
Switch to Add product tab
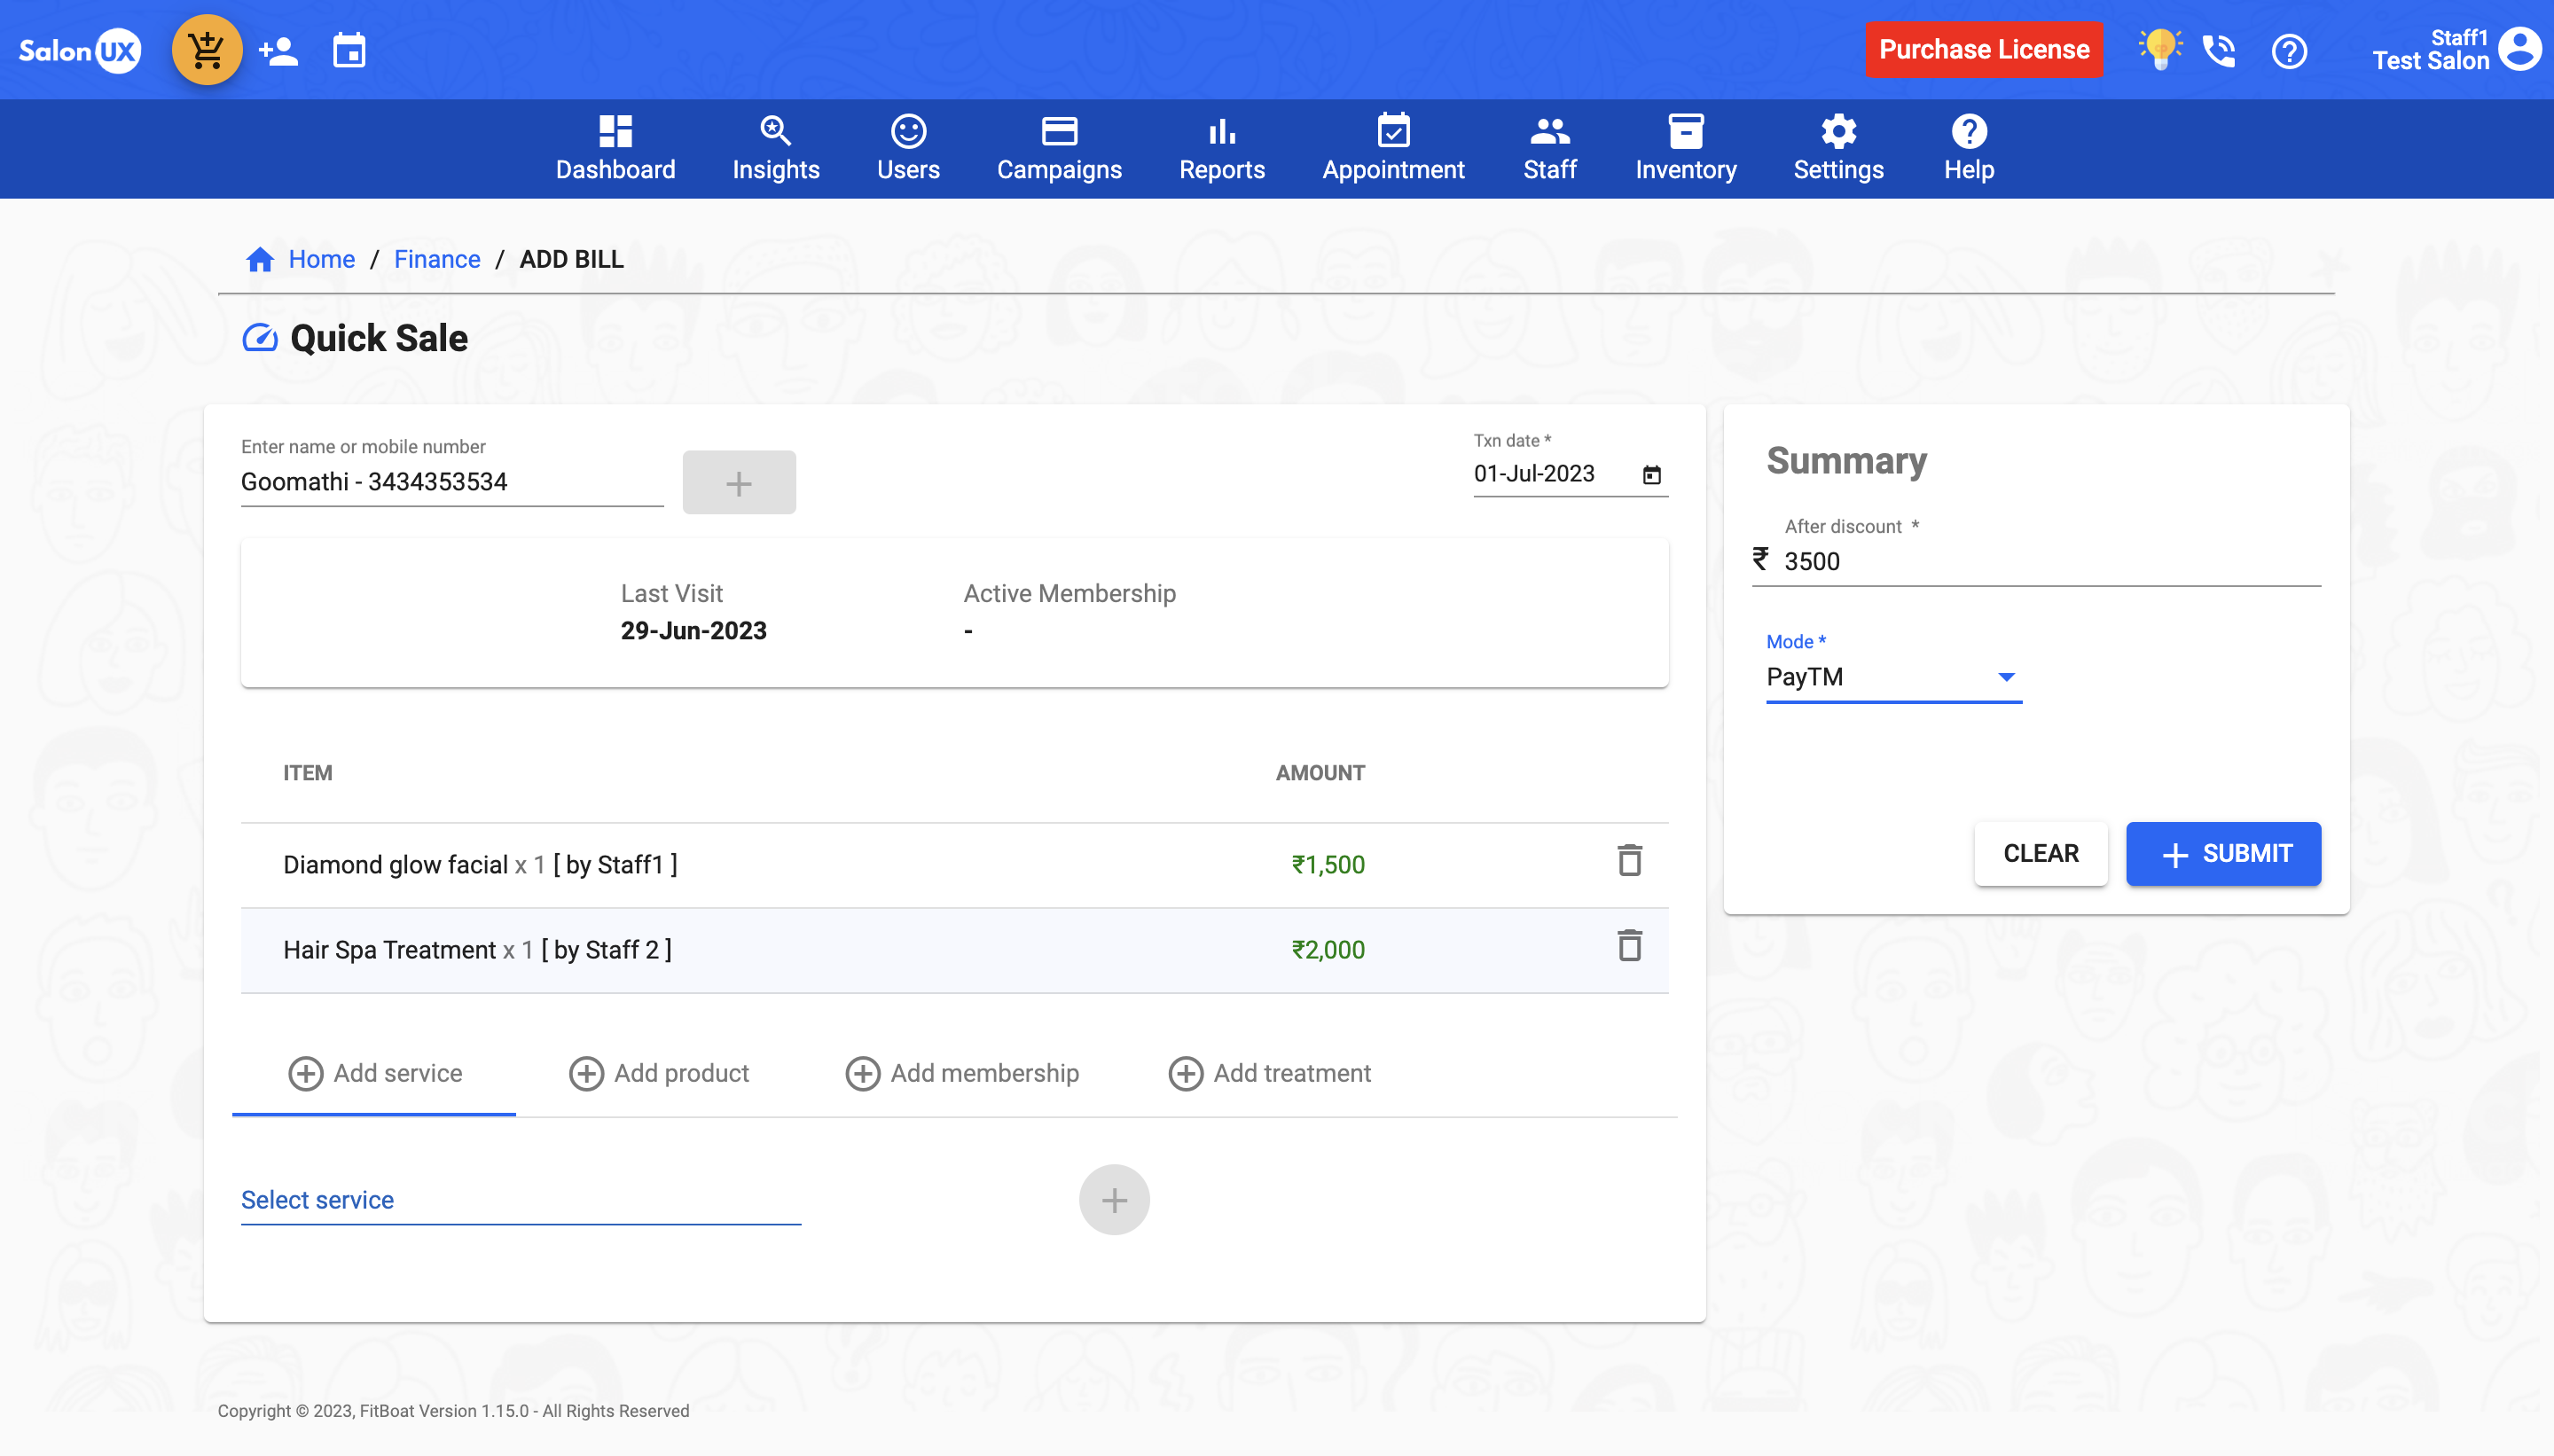point(659,1073)
